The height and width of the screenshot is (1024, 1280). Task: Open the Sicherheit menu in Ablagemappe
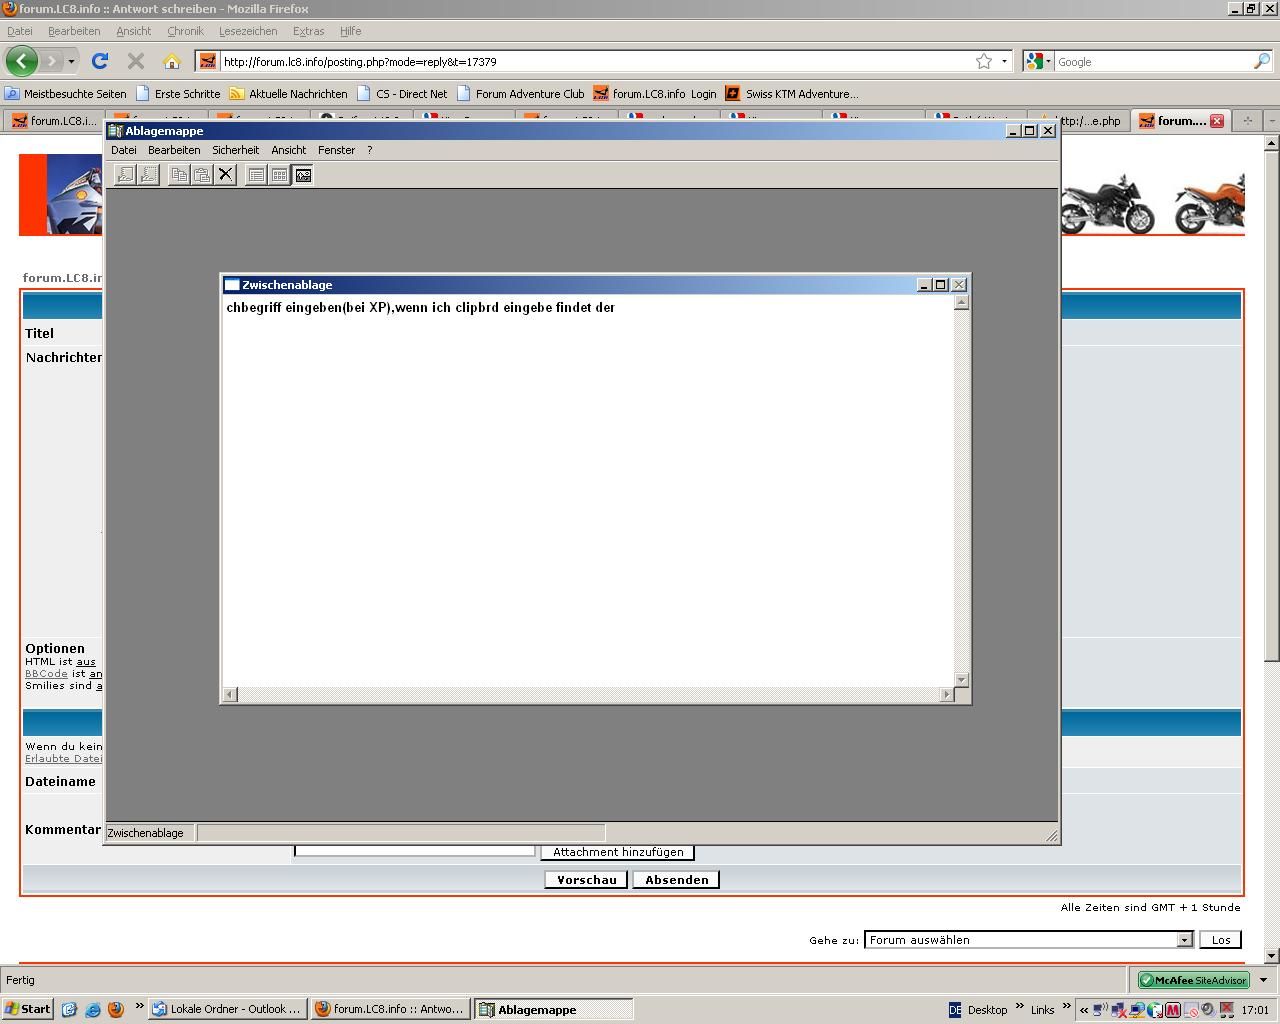click(x=235, y=150)
